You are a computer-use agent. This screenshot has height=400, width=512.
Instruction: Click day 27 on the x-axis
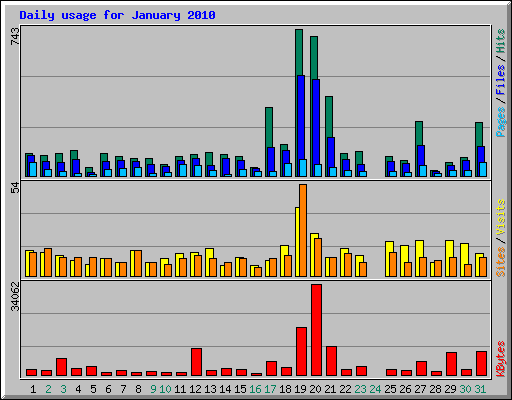pos(420,389)
